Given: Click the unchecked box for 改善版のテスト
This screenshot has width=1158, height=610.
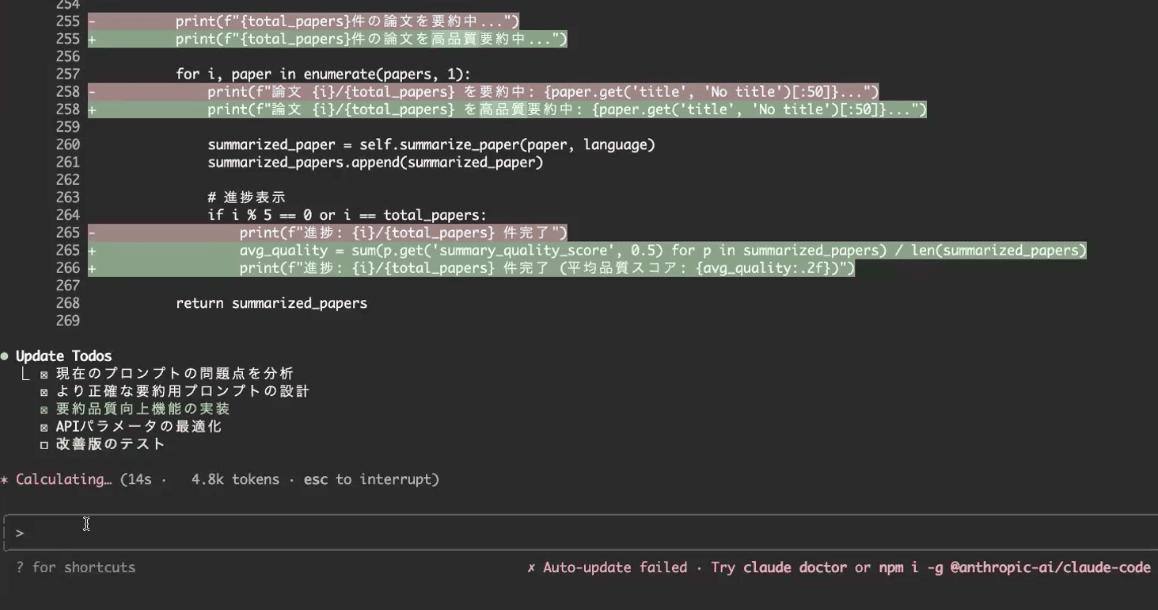Looking at the screenshot, I should (44, 444).
